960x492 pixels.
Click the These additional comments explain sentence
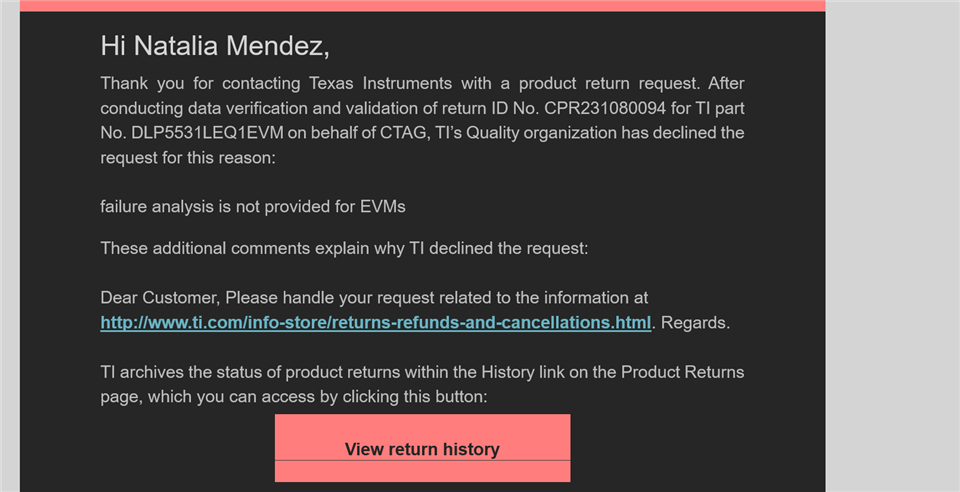pos(344,248)
